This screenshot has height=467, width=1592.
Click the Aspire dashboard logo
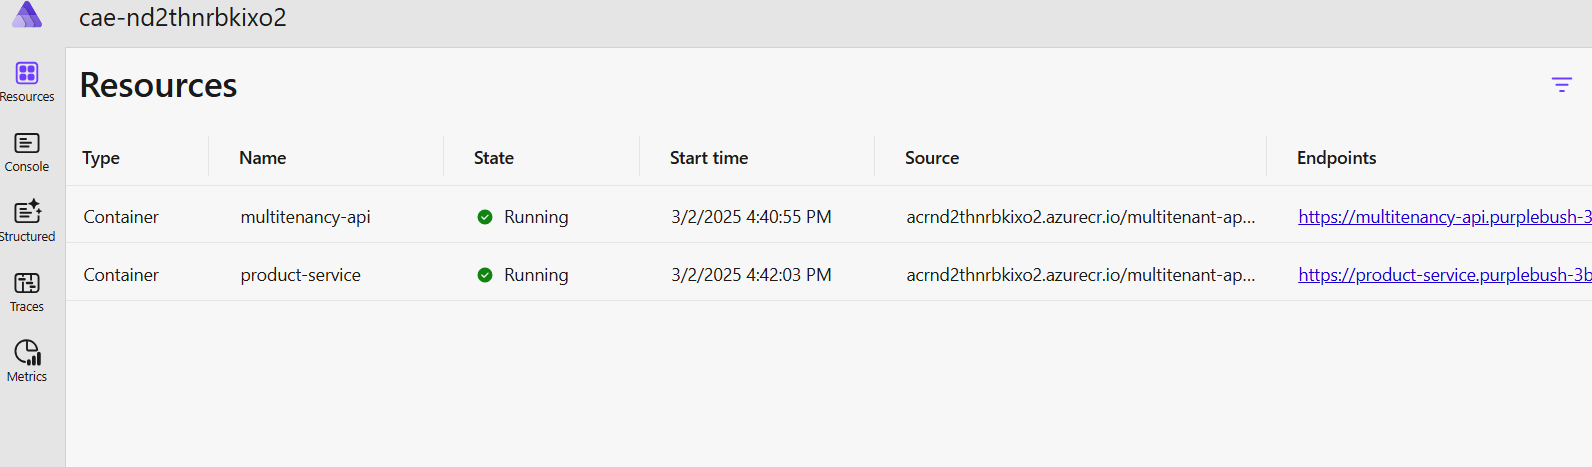pos(27,14)
